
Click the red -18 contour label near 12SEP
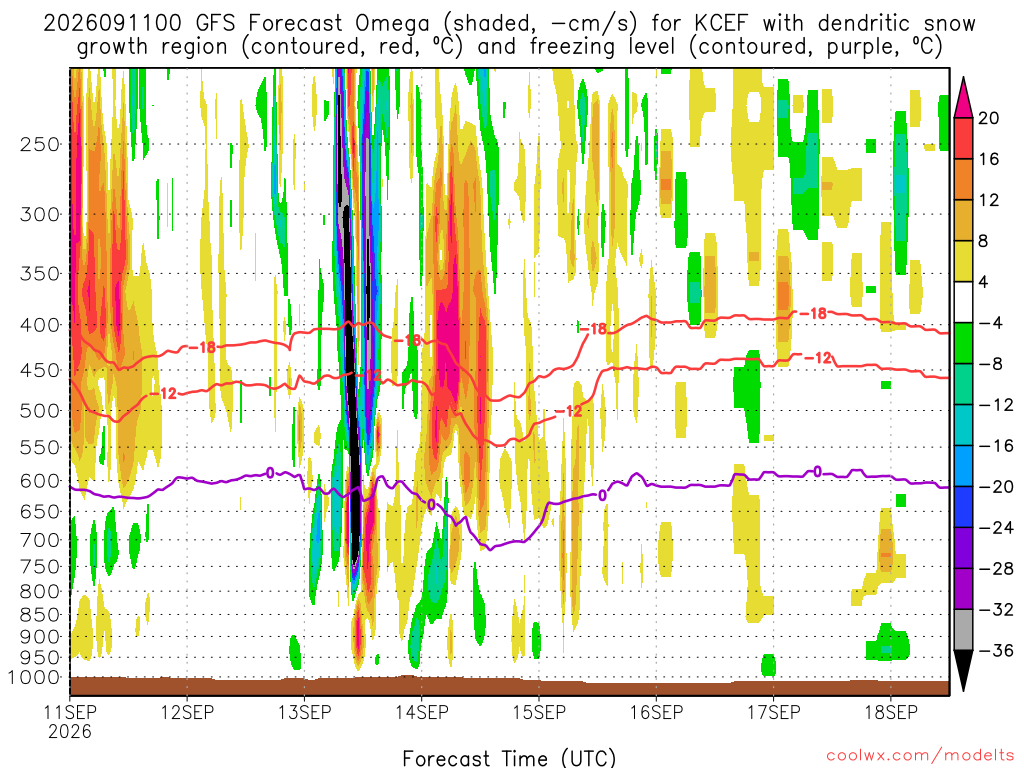click(202, 347)
